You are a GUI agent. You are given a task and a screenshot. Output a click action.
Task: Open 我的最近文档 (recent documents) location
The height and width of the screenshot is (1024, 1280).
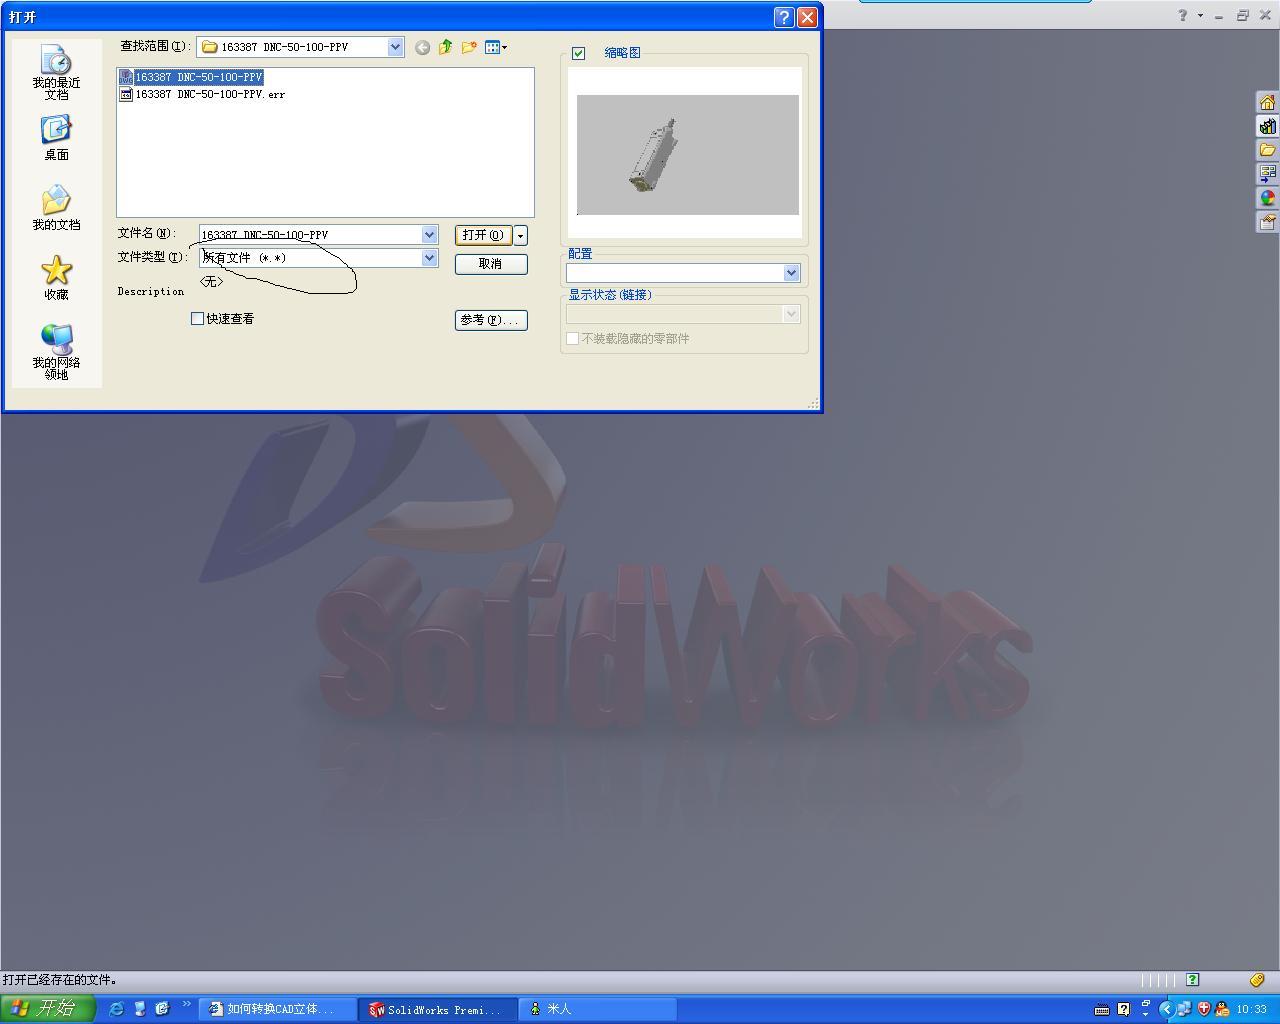pos(56,73)
